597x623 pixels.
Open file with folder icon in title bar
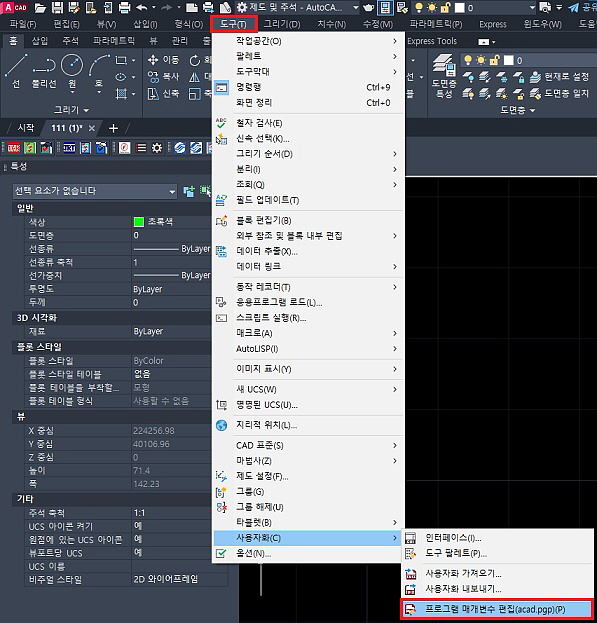tap(40, 8)
